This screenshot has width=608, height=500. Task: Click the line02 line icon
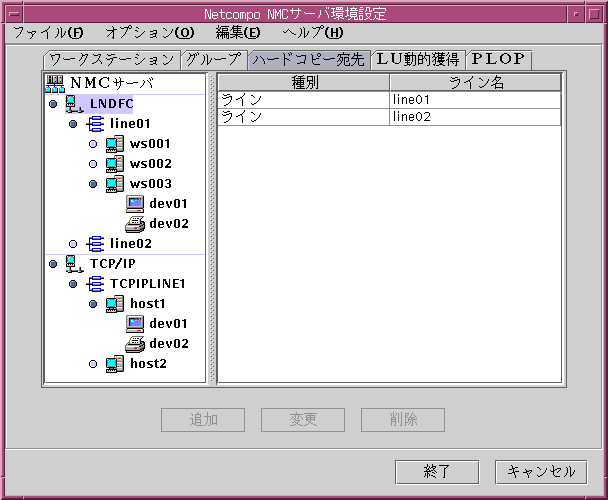(95, 244)
